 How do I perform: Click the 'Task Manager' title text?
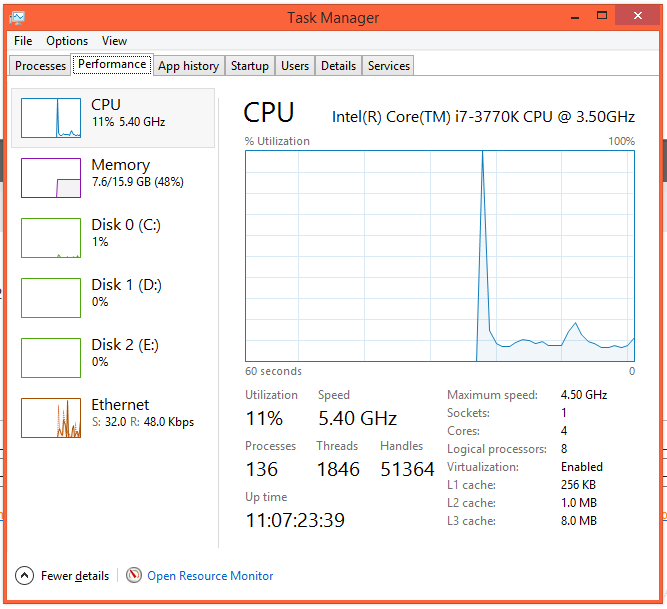pyautogui.click(x=333, y=18)
